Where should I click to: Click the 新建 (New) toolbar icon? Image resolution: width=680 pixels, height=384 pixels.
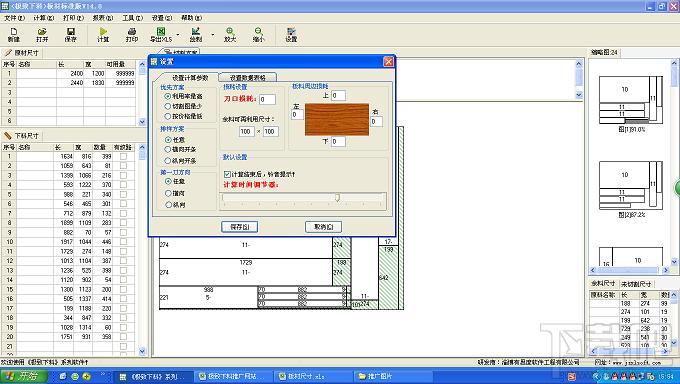click(x=13, y=34)
